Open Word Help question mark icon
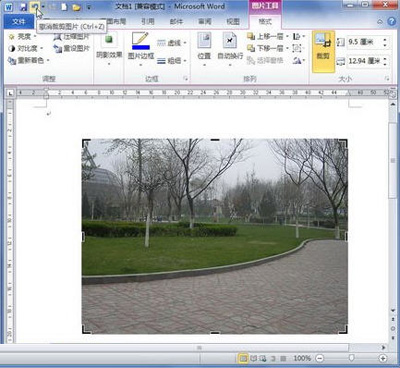Screen dimensions: 400x368 pyautogui.click(x=391, y=22)
